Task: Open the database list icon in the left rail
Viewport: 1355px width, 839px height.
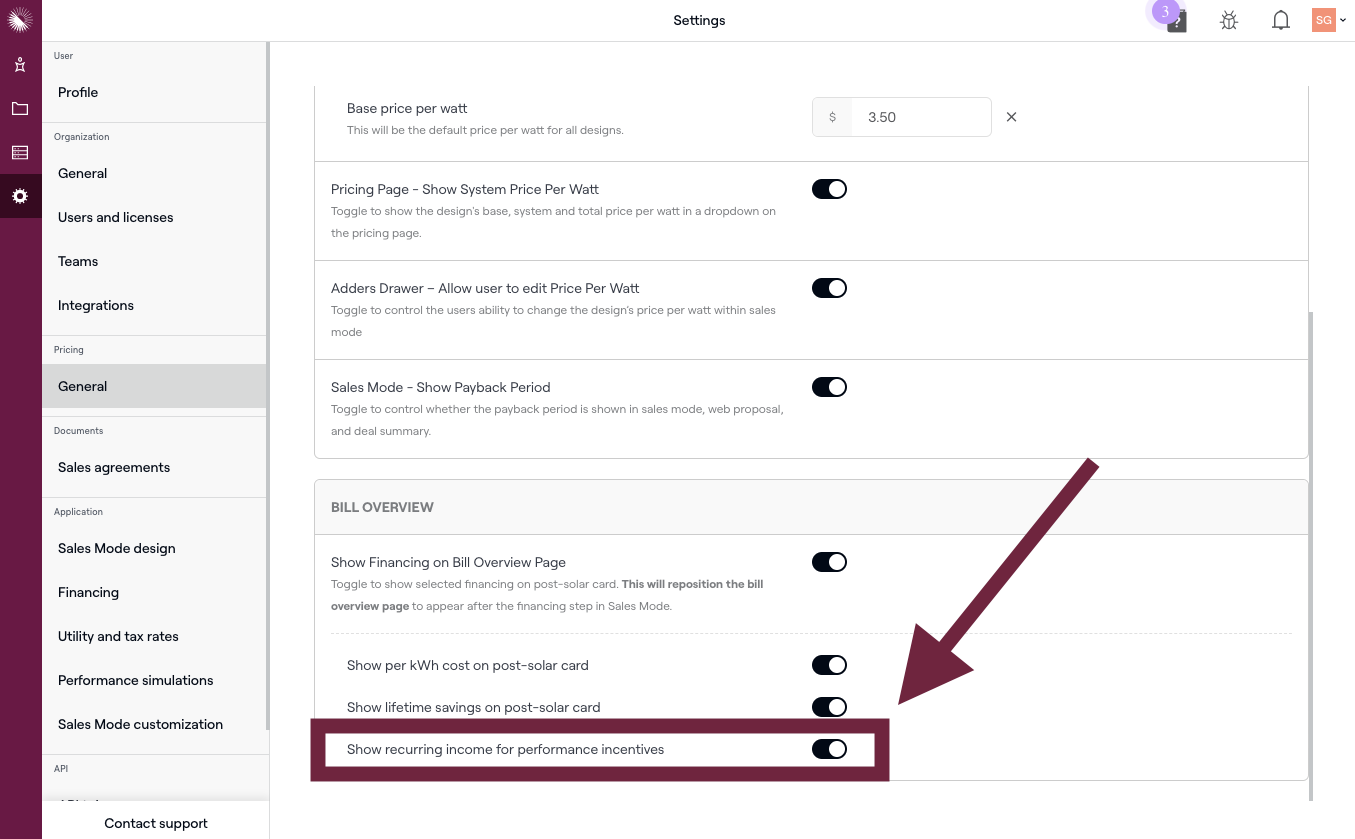Action: point(20,153)
